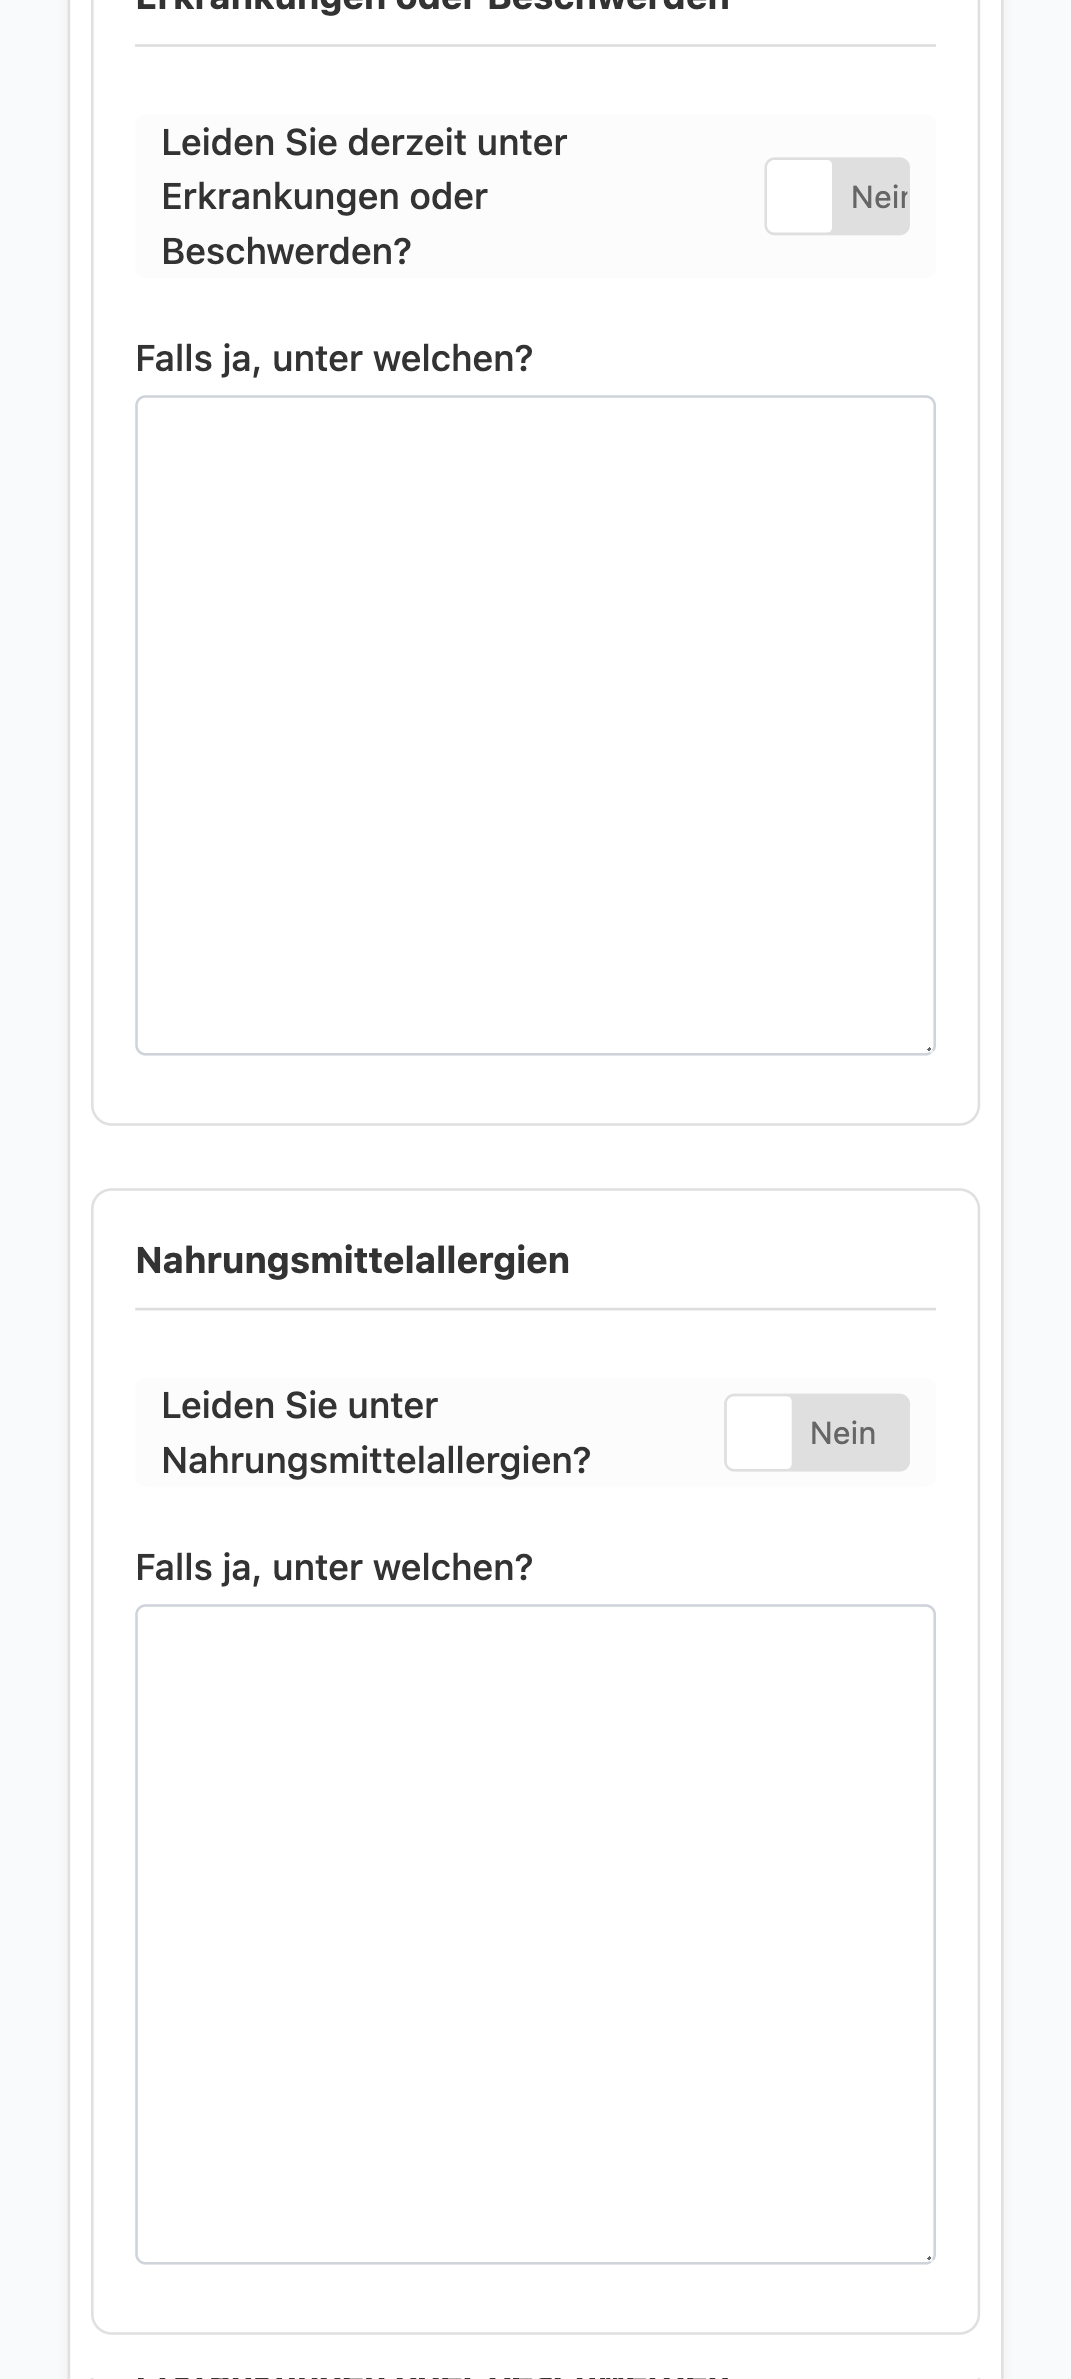Click the partially visible heading at page bottom
Viewport: 1071px width, 2379px height.
432,2374
